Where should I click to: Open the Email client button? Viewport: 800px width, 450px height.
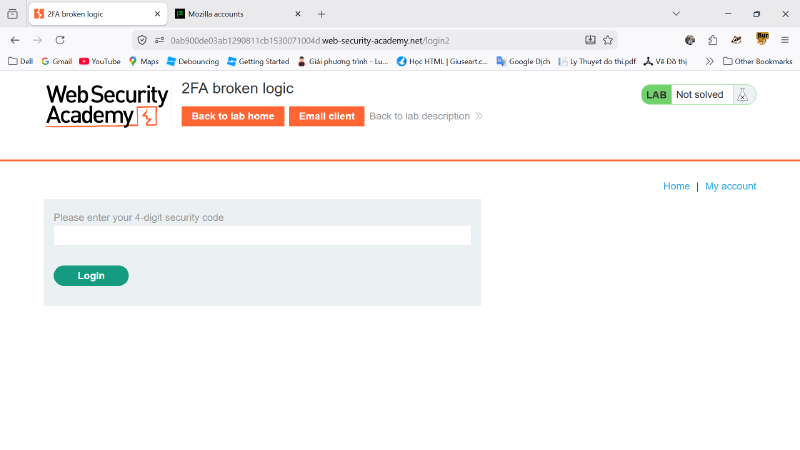(327, 116)
